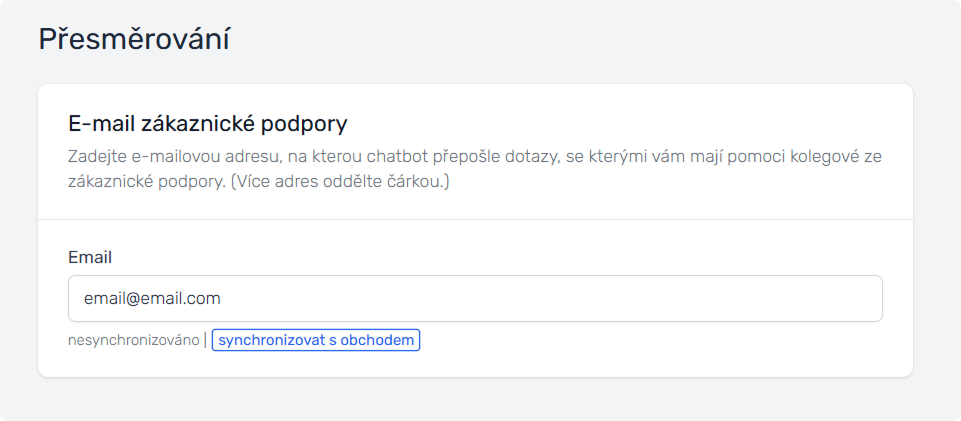
Task: Sync email with the shop
Action: [x=316, y=341]
